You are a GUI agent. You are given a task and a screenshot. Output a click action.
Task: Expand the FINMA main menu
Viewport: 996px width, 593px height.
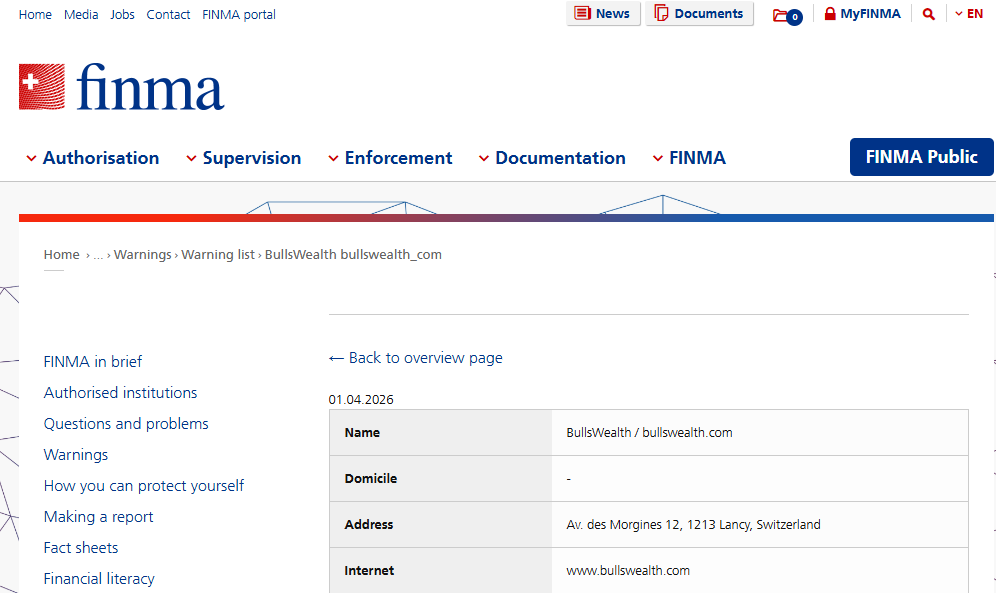pos(690,157)
